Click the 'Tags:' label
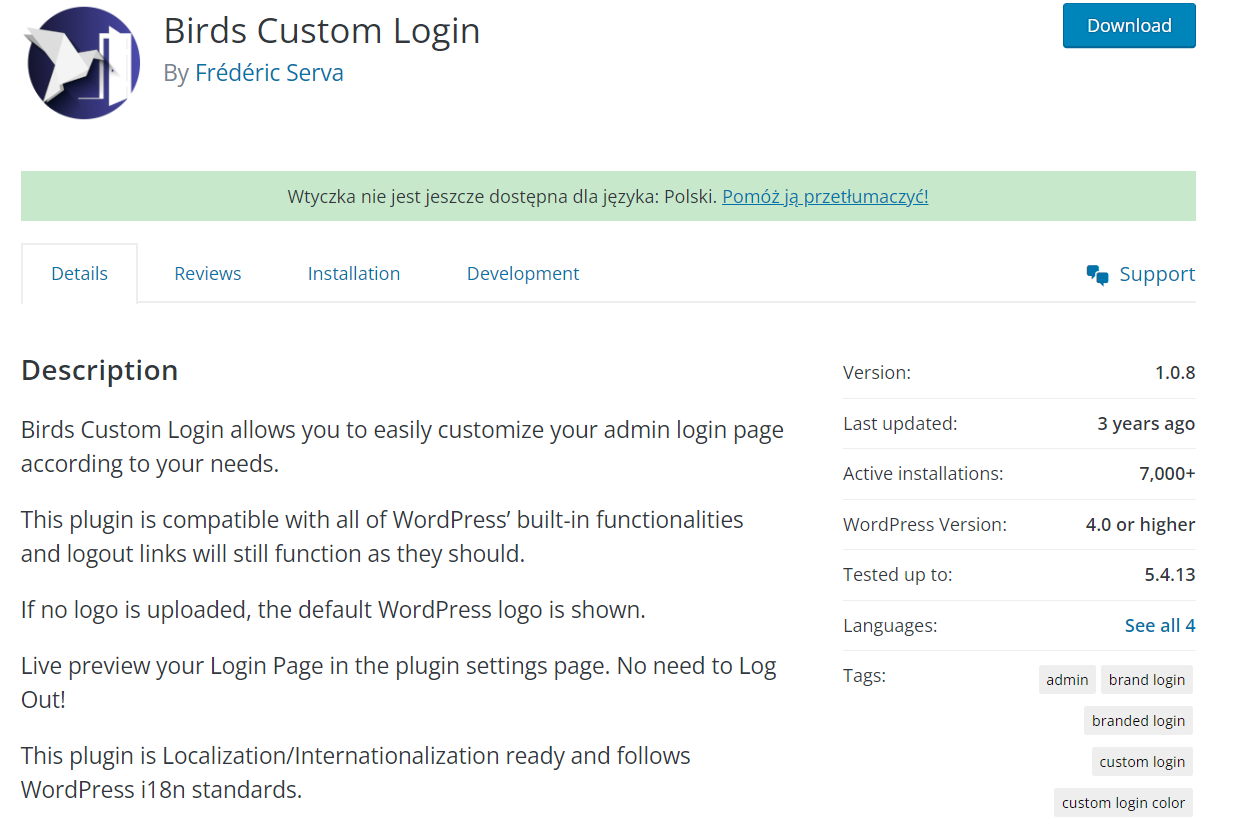Viewport: 1241px width, 827px height. coord(864,676)
